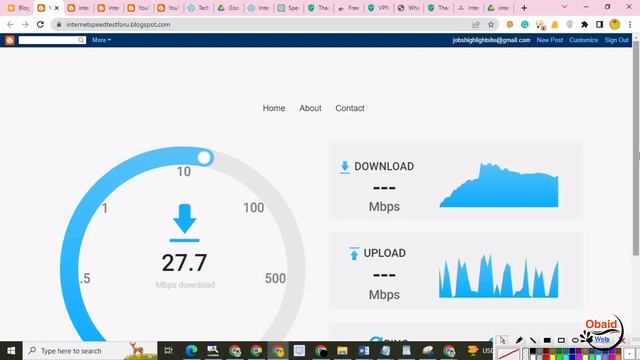Screen dimensions: 640x360
Task: Select the pointer tool in annotation toolbar
Action: 503,340
